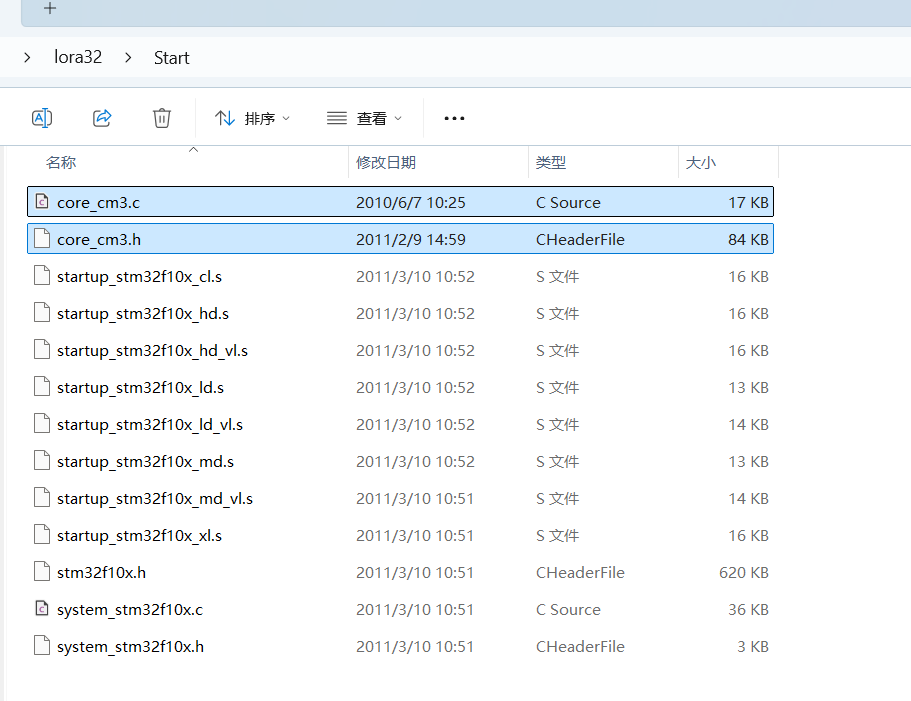
Task: Expand chevron between lora32 and Start
Action: click(128, 57)
